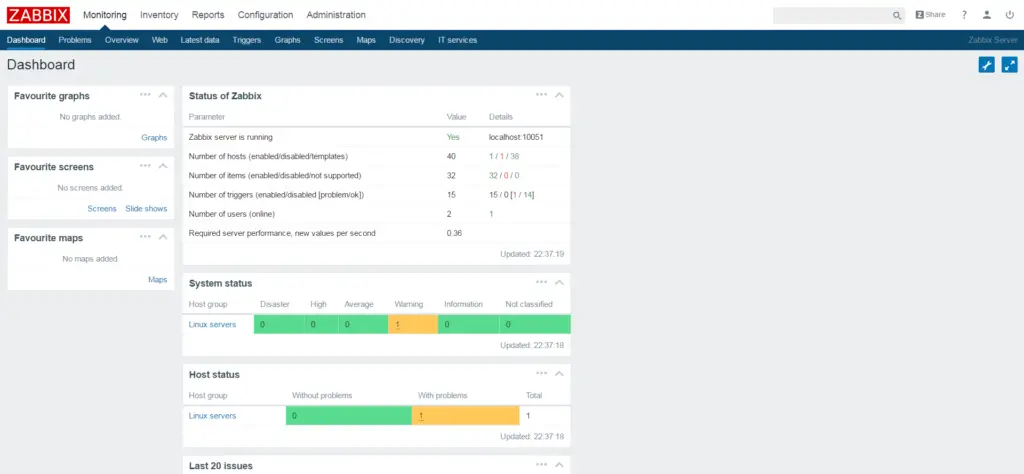1024x474 pixels.
Task: Collapse the Host status widget
Action: 559,374
